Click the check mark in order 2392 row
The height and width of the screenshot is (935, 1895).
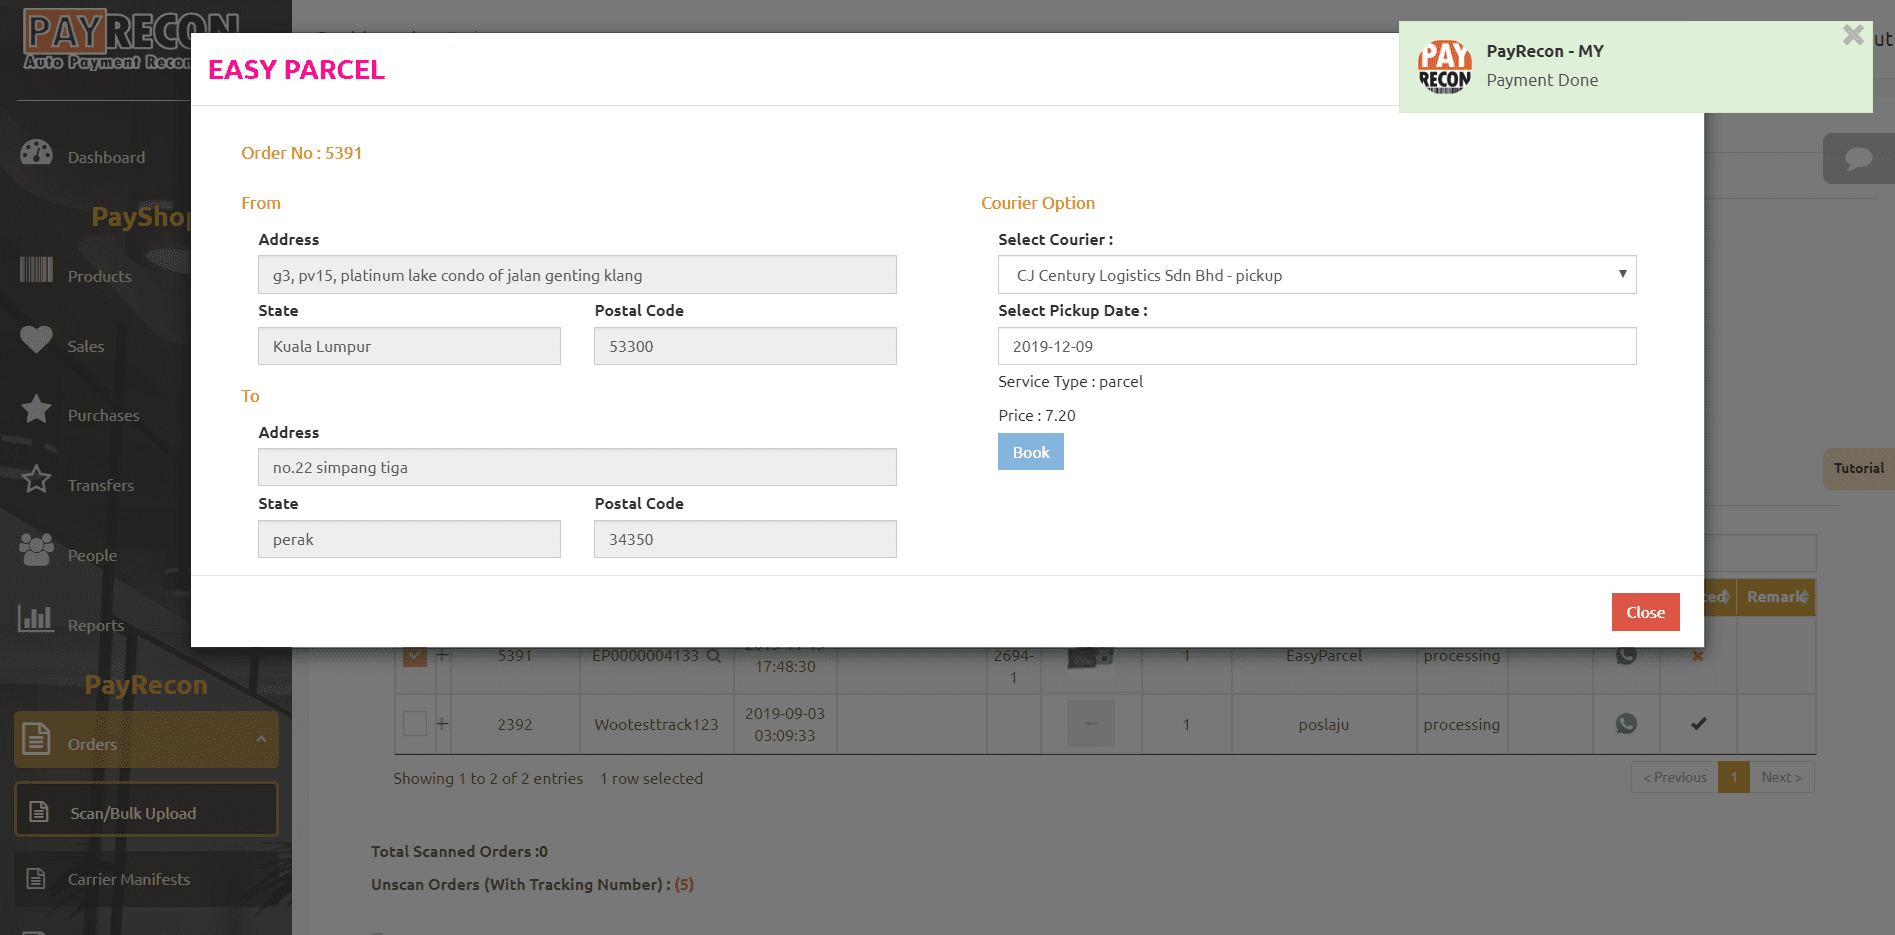1698,723
